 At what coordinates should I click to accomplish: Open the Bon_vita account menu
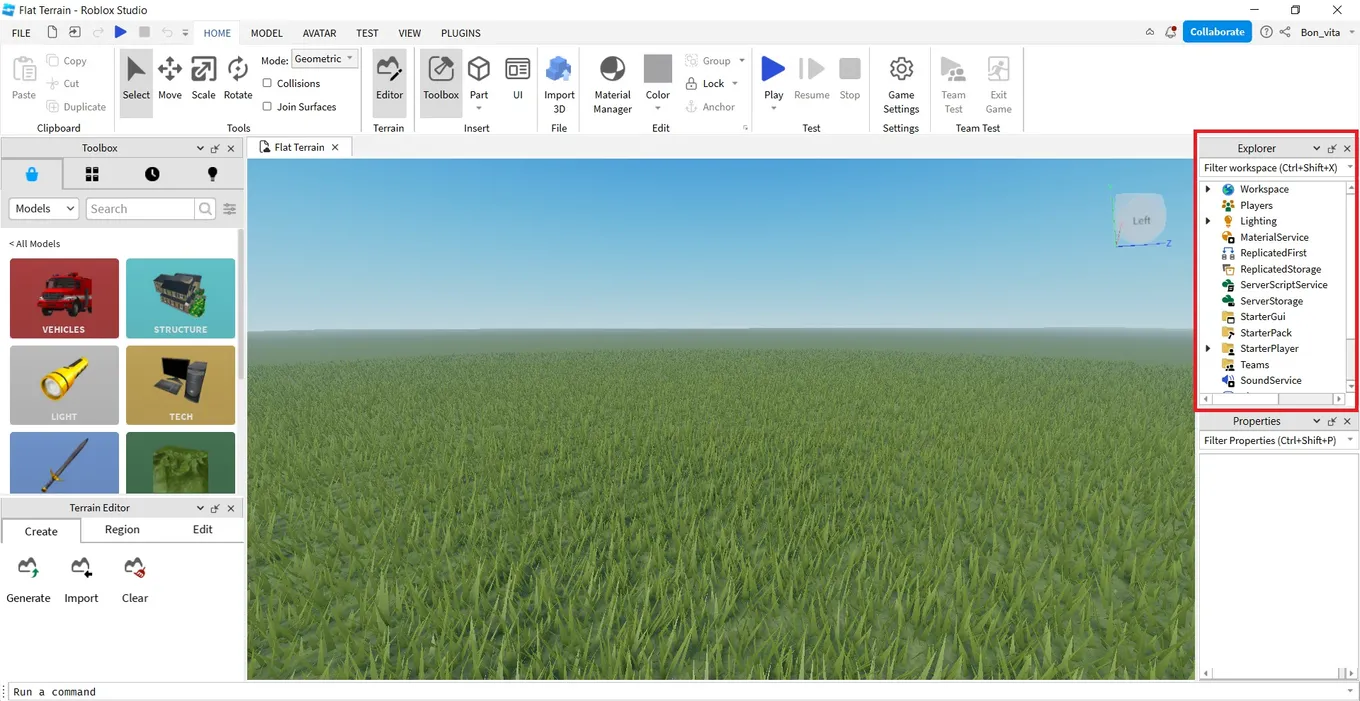click(1326, 32)
